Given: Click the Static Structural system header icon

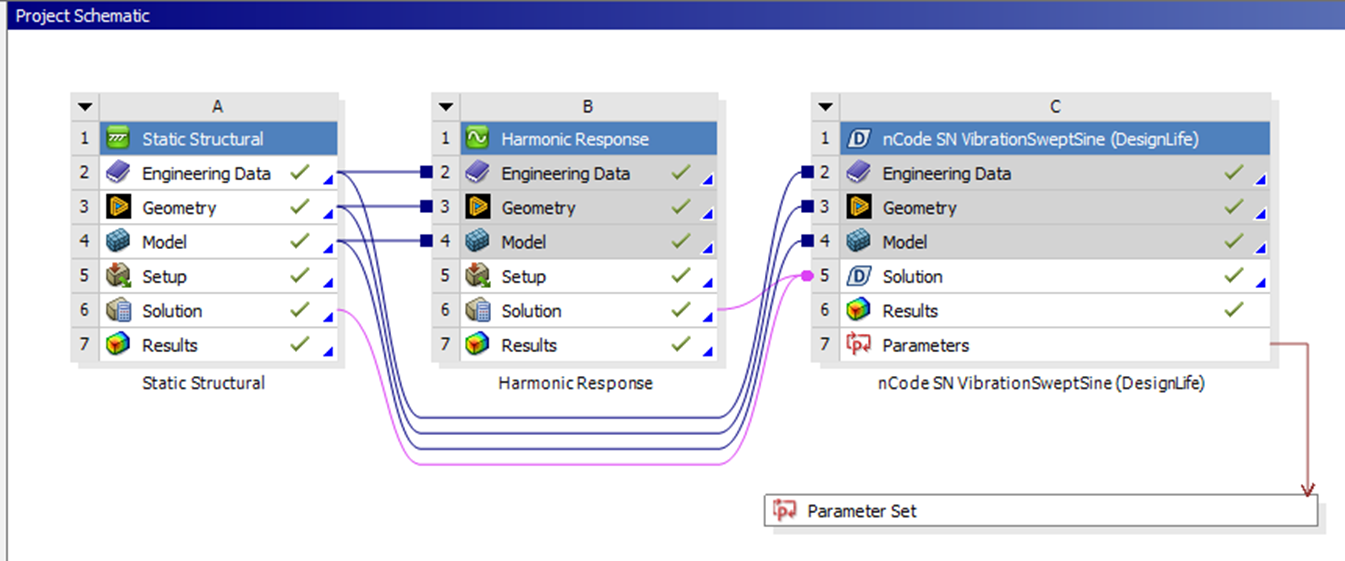Looking at the screenshot, I should 119,139.
